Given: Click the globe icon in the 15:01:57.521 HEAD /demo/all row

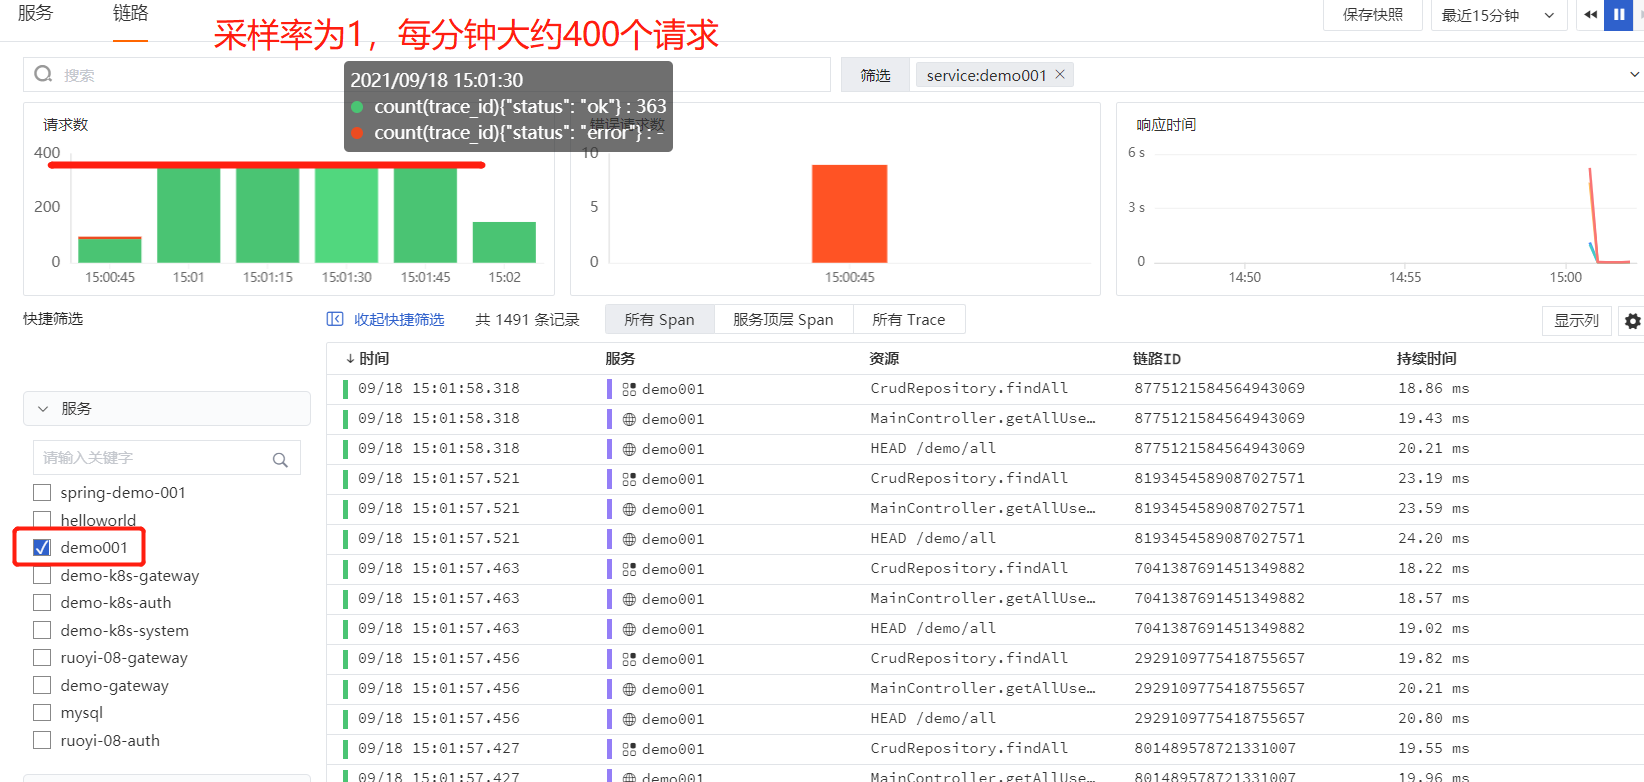Looking at the screenshot, I should click(x=629, y=539).
